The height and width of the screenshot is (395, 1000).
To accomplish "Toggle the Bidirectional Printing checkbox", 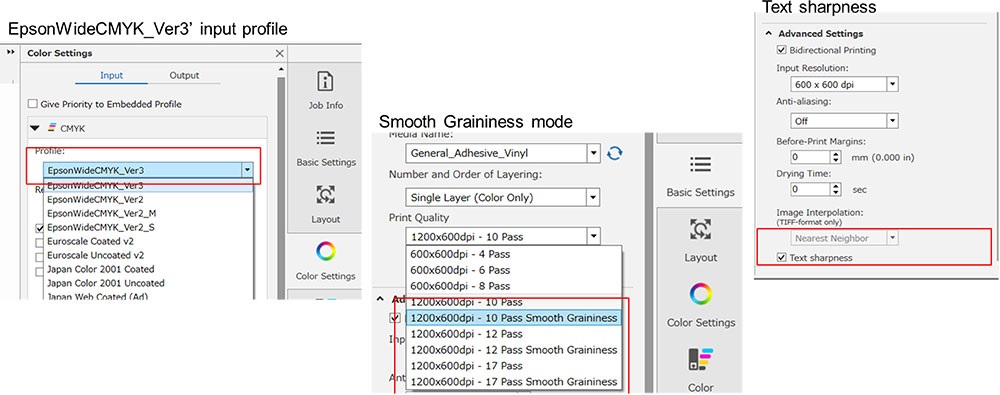I will tap(782, 50).
